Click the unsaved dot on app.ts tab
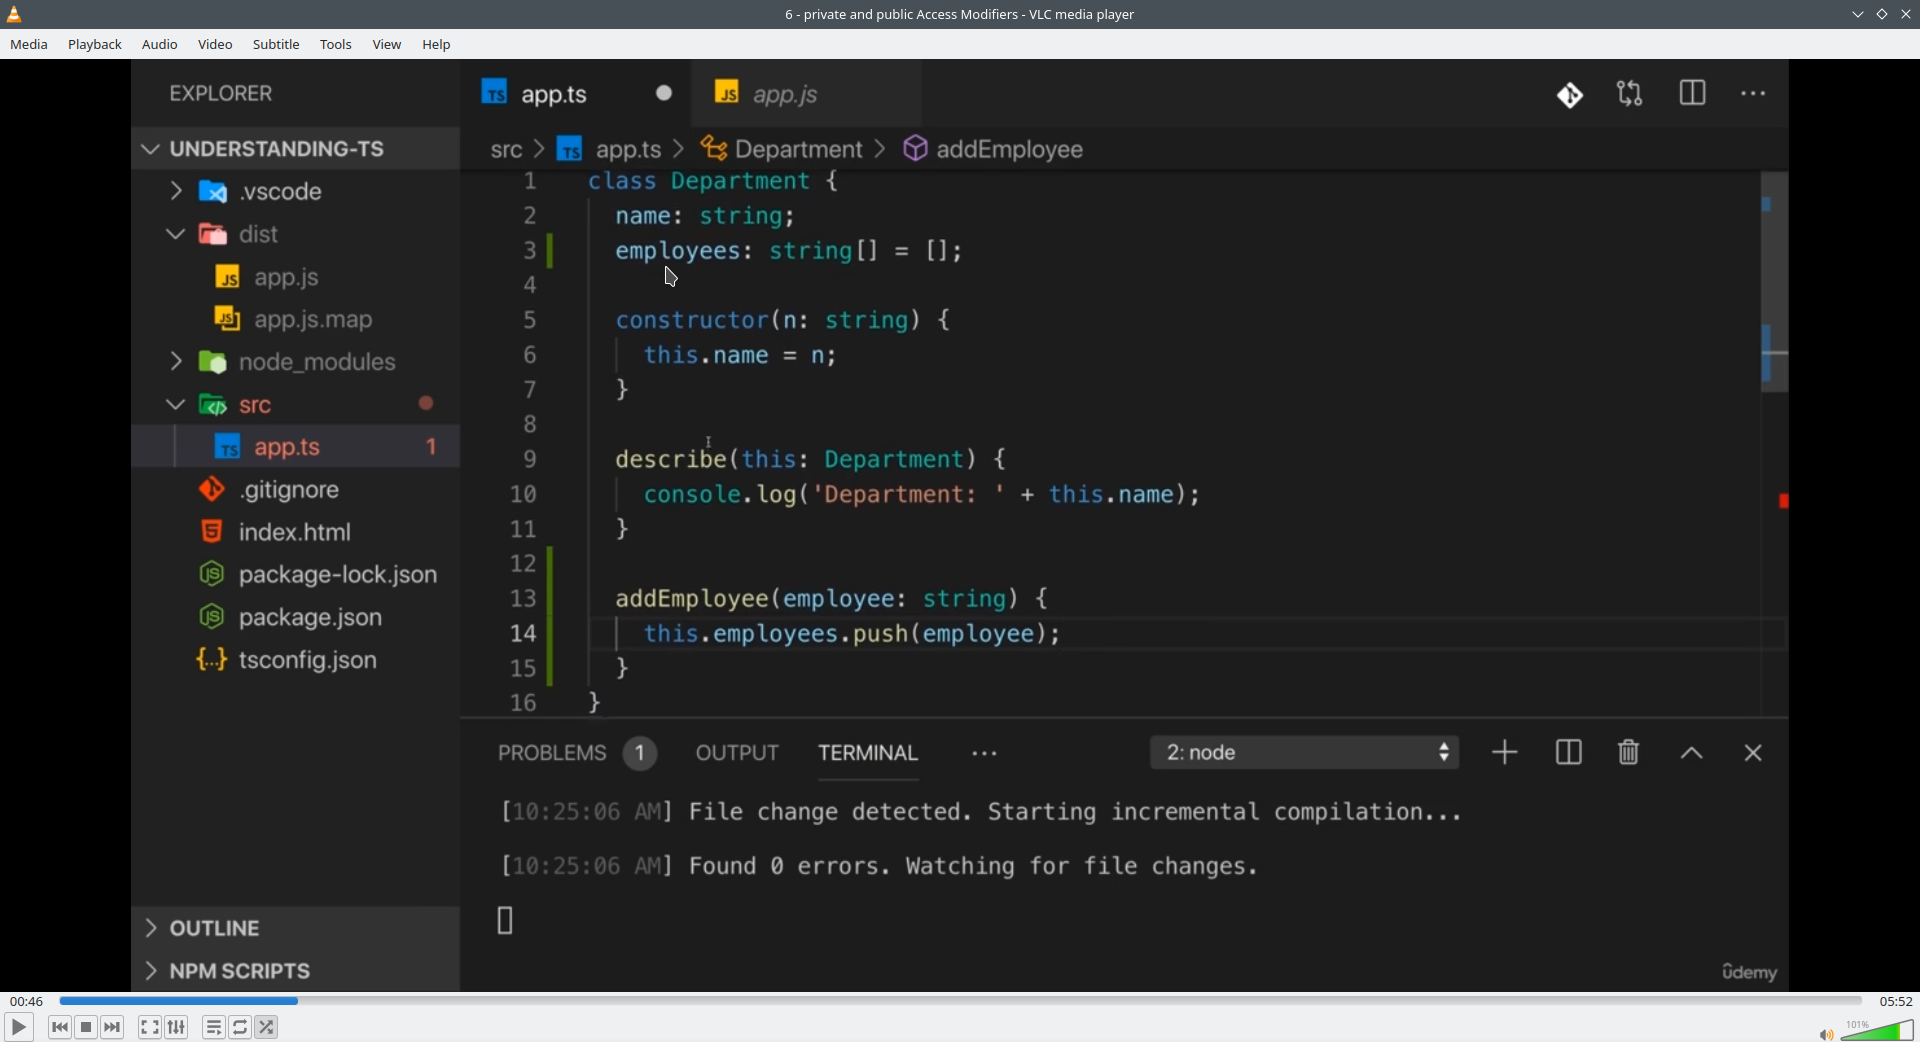Screen dimensions: 1920x1042 click(664, 94)
